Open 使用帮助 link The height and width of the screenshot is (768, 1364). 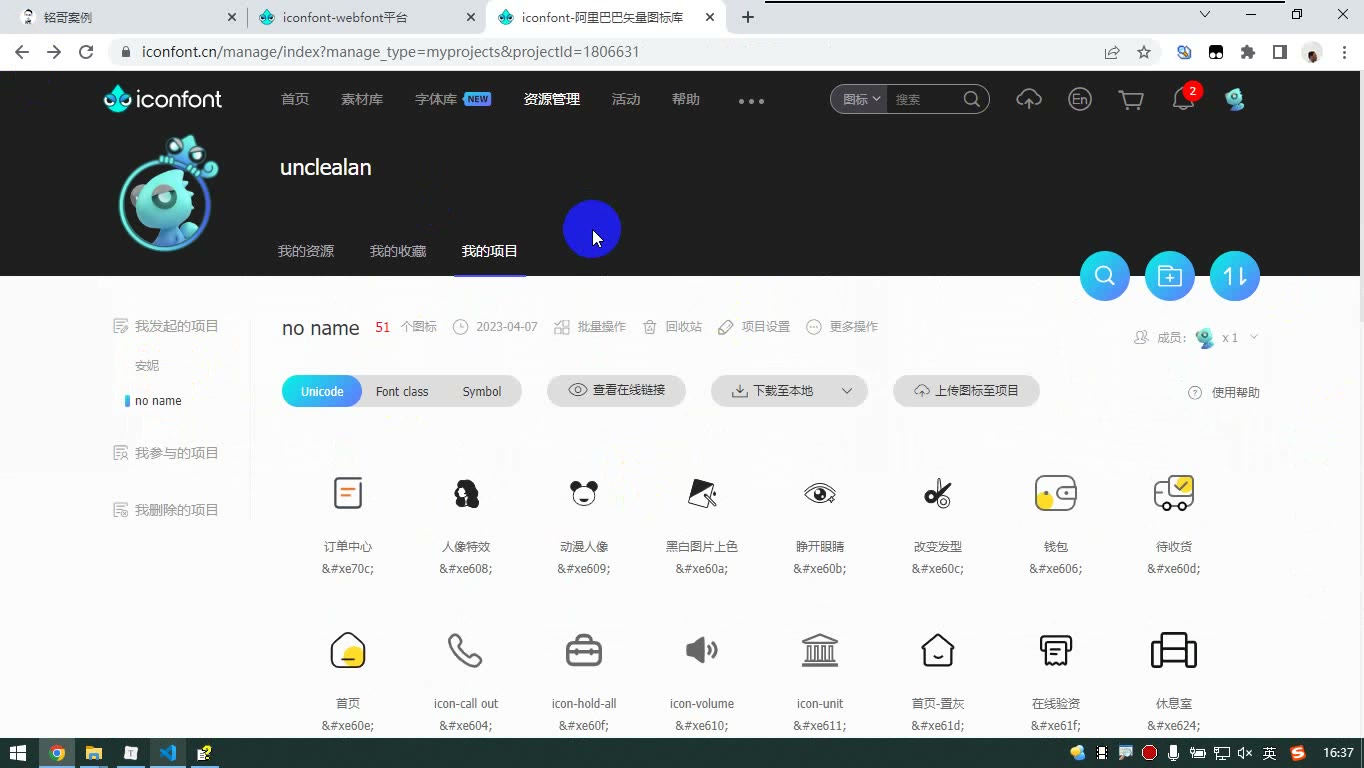[1224, 393]
